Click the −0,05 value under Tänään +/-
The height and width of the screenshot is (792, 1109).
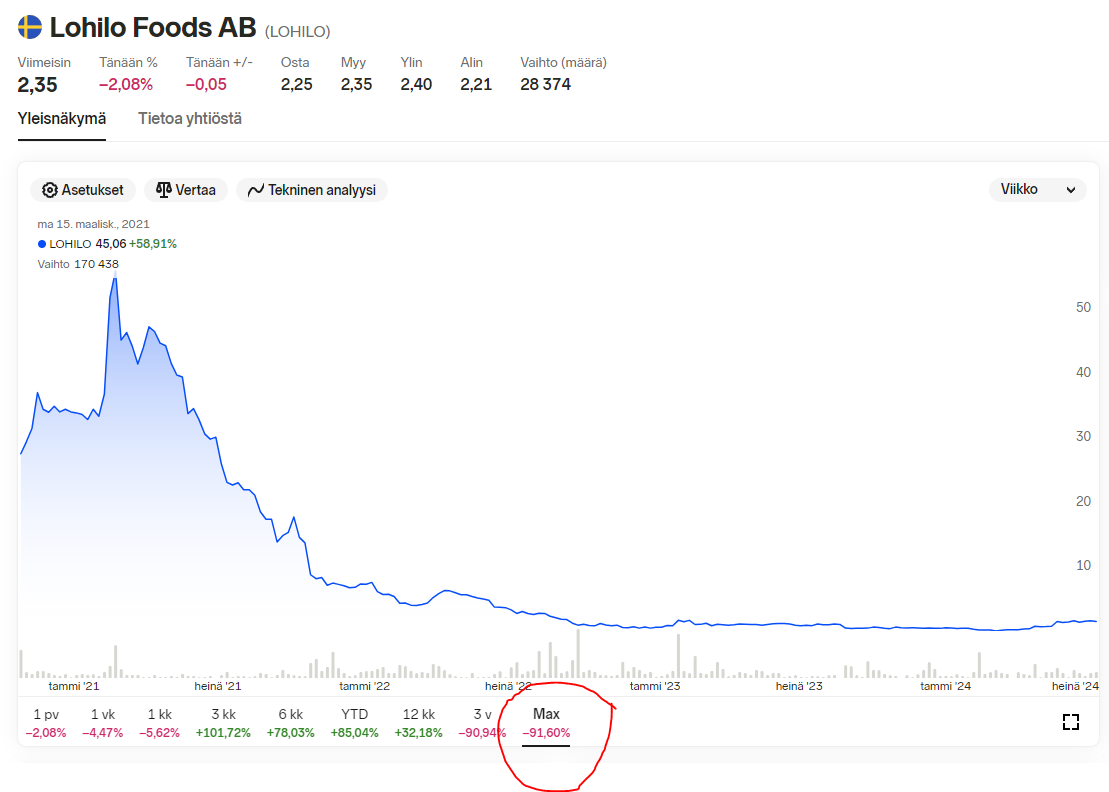(x=206, y=84)
